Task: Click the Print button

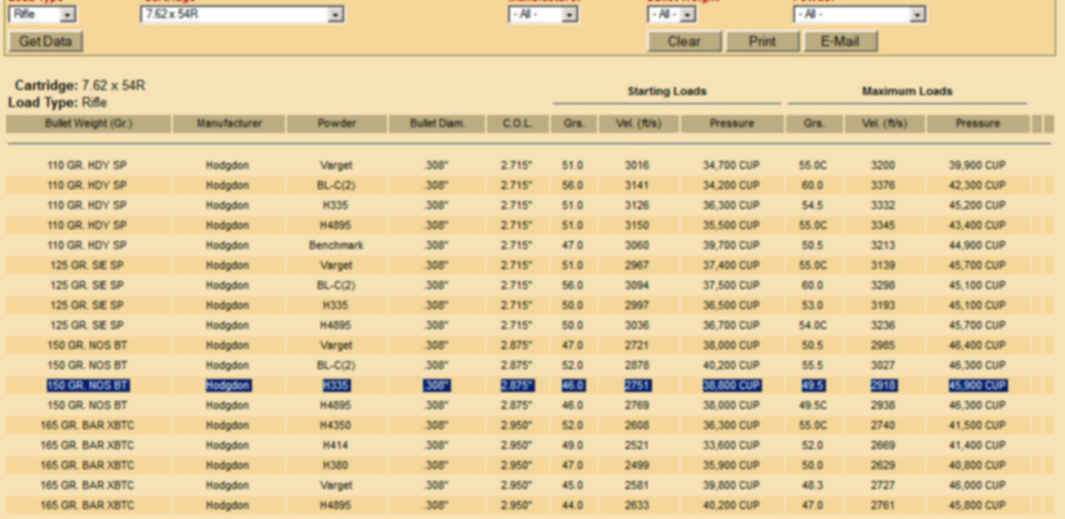Action: point(762,42)
